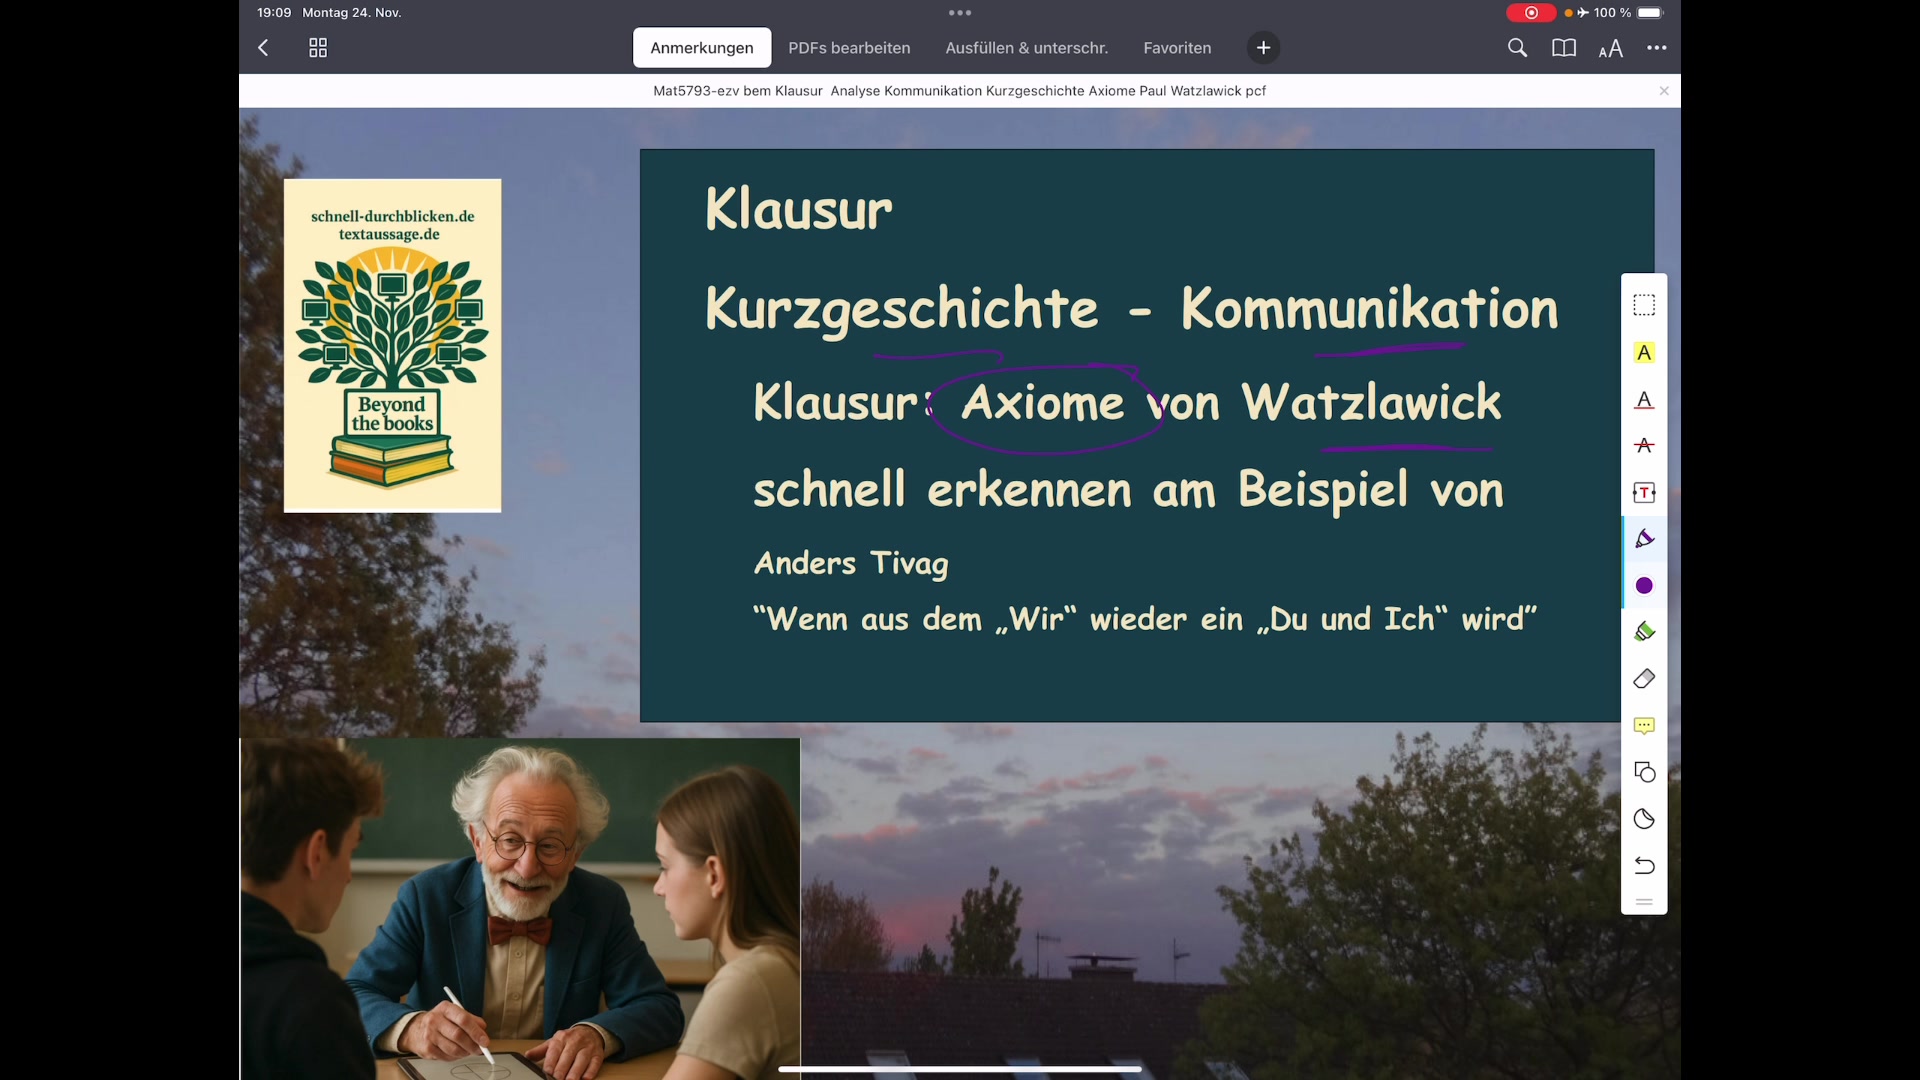Switch to Ausfüllen & unterschr. tab
The image size is (1920, 1080).
click(1026, 47)
